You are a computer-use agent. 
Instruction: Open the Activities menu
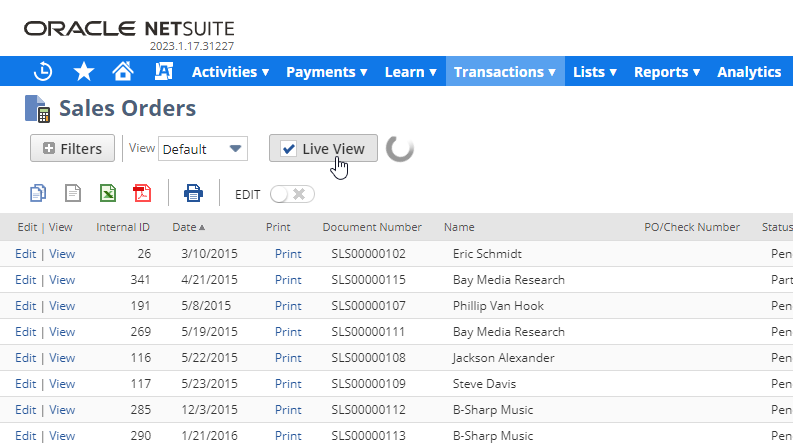230,72
